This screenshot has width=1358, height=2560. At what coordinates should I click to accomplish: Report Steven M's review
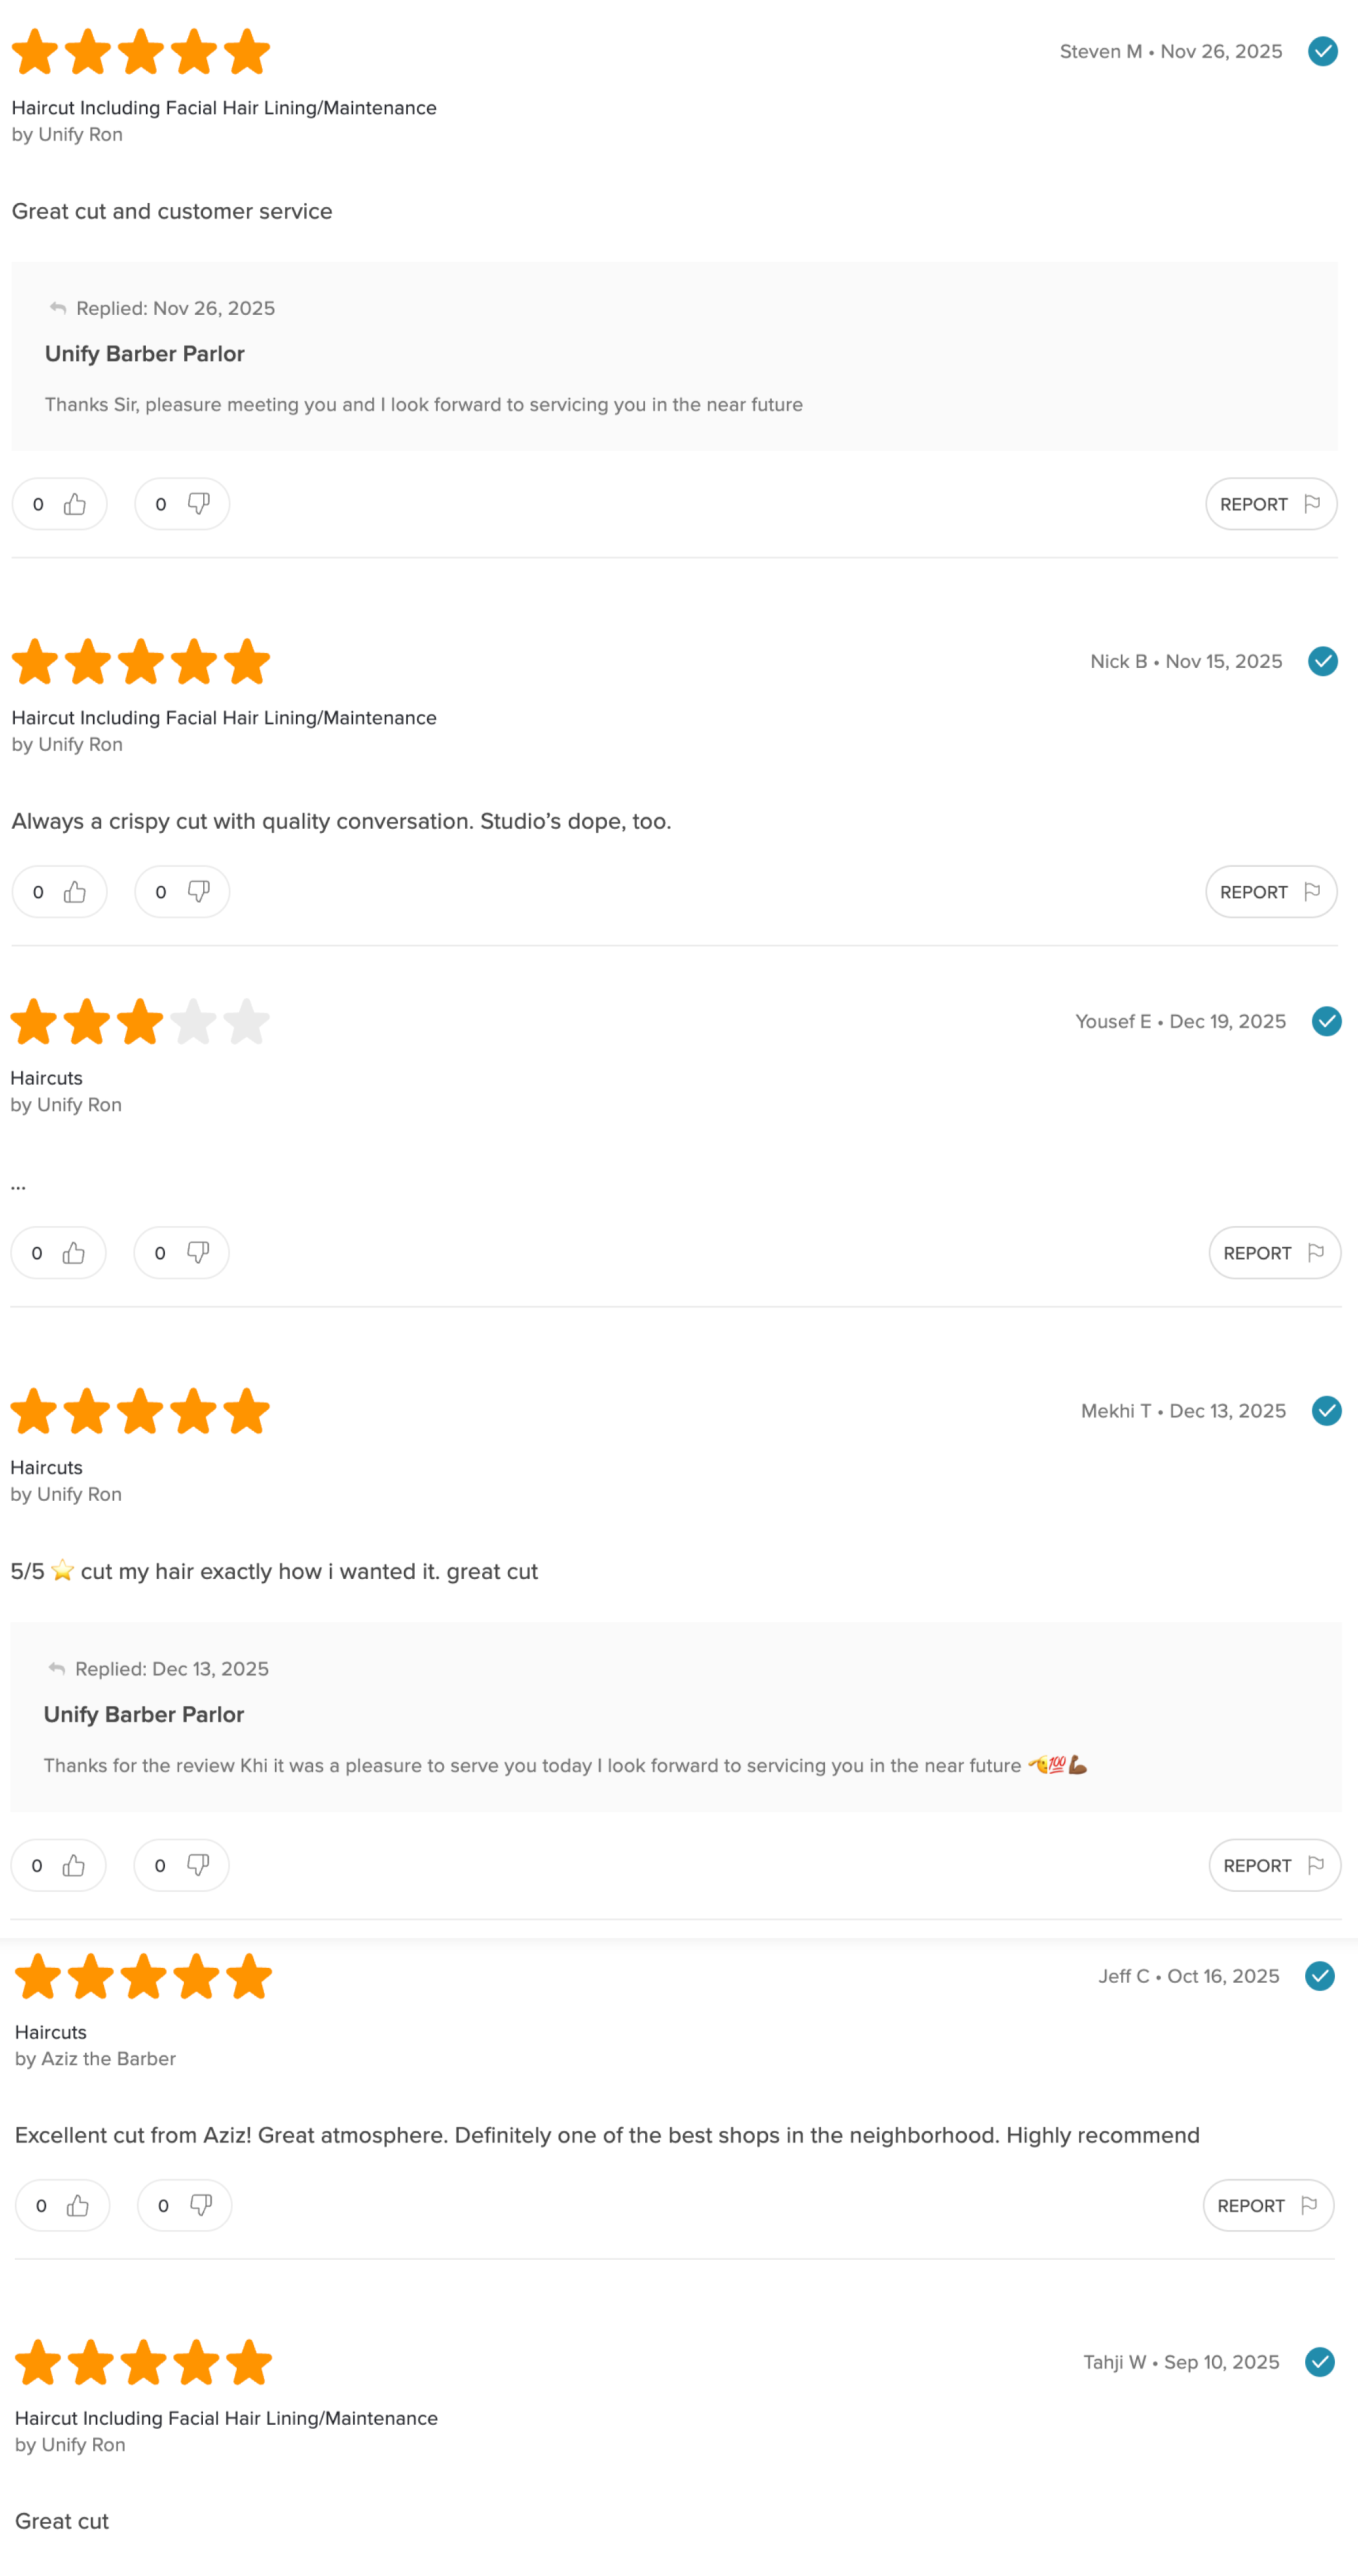coord(1270,504)
